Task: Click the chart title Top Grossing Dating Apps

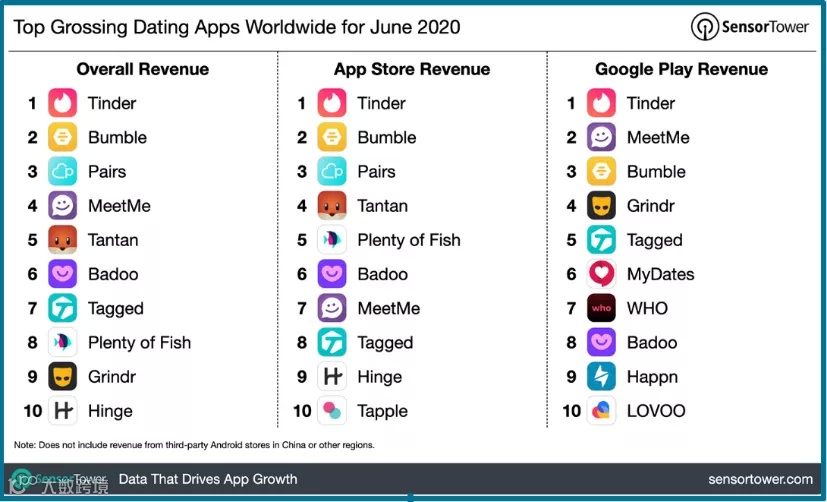Action: (x=237, y=27)
